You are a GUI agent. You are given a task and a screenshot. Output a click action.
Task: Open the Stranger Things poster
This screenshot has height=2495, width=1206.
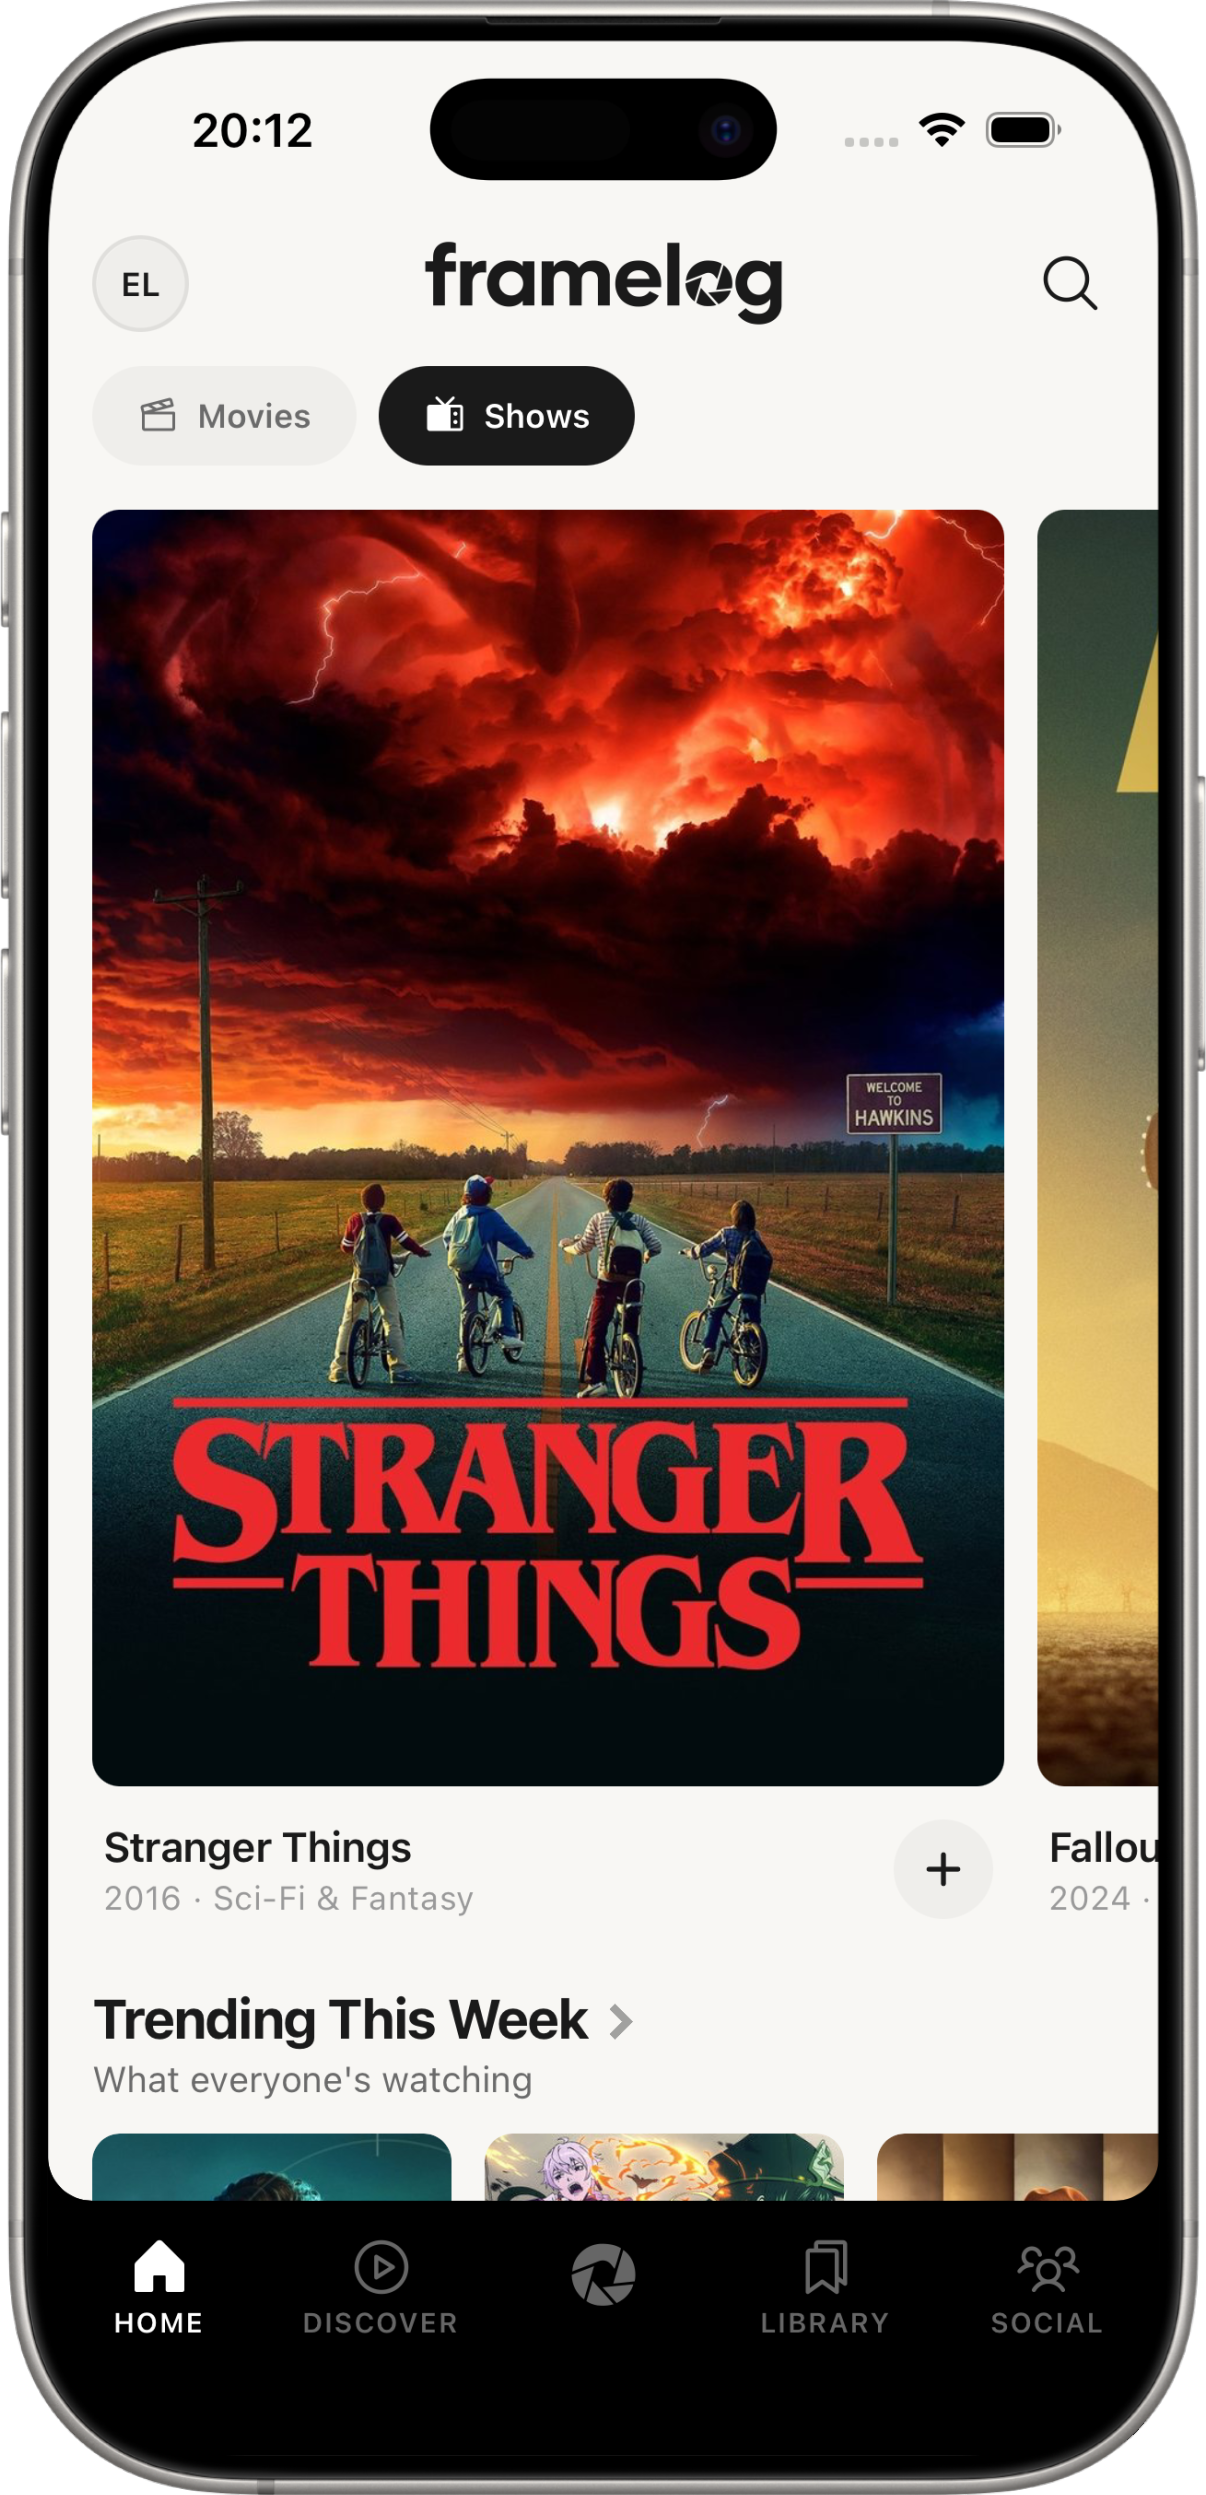[x=548, y=1147]
